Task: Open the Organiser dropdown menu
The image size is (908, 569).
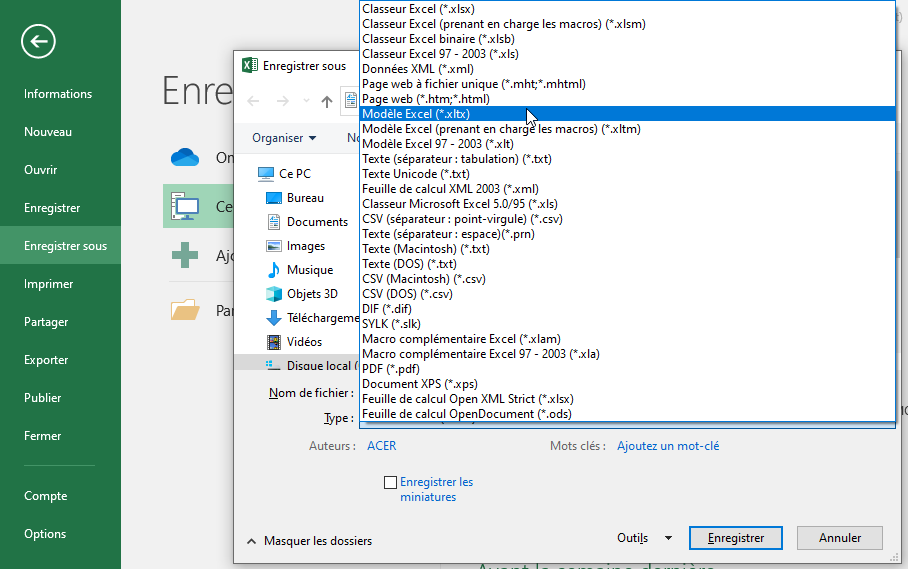Action: coord(284,138)
